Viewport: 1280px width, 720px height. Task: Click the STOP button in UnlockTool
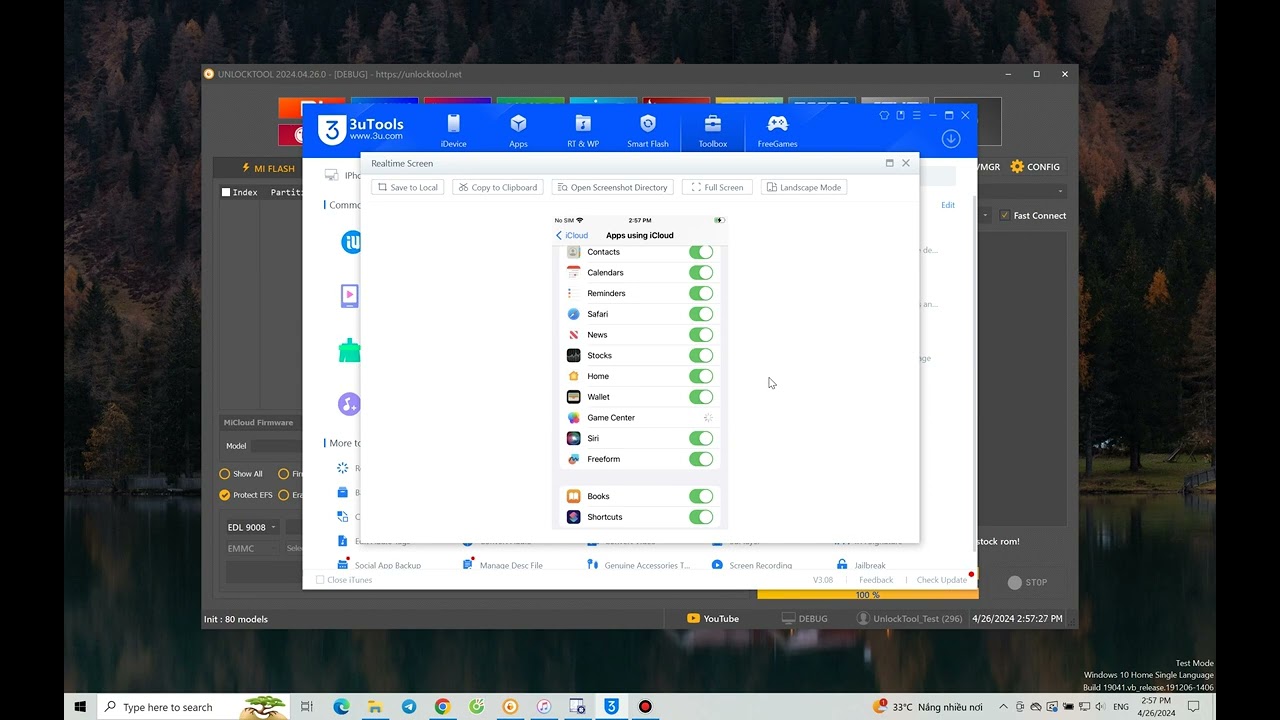point(1028,582)
